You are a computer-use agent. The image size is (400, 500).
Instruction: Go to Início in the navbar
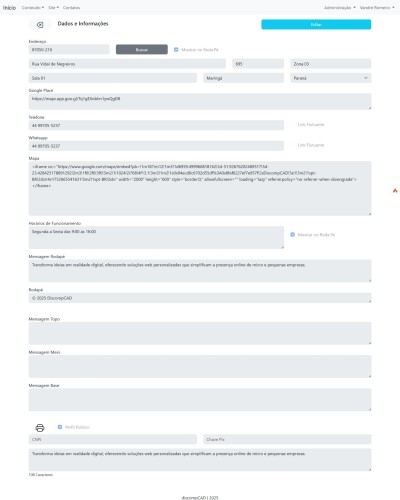click(x=9, y=7)
